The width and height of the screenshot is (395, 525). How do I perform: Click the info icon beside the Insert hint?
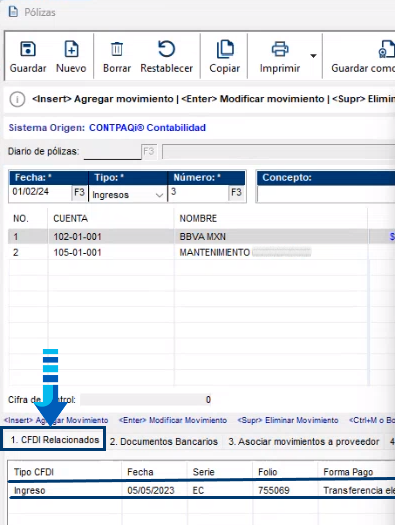(x=17, y=99)
